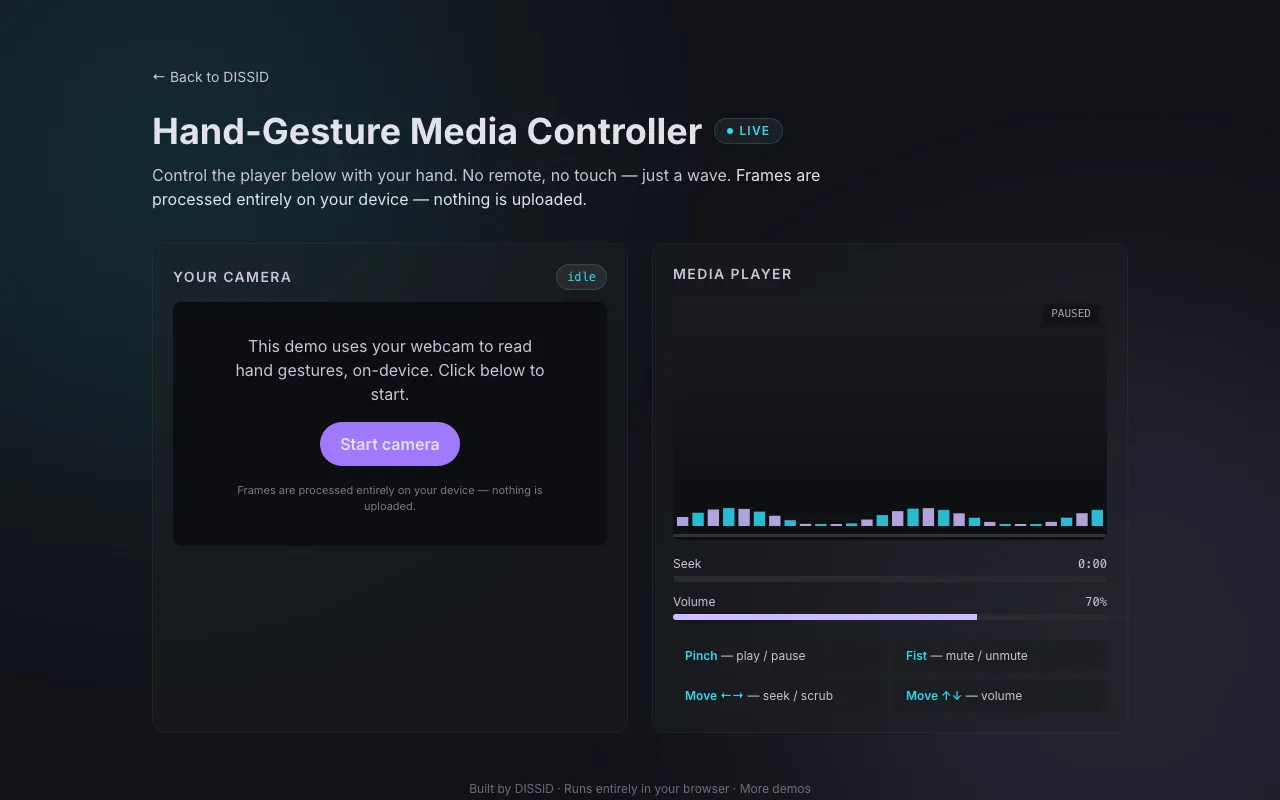The height and width of the screenshot is (800, 1280).
Task: Click the Start camera button
Action: pos(390,444)
